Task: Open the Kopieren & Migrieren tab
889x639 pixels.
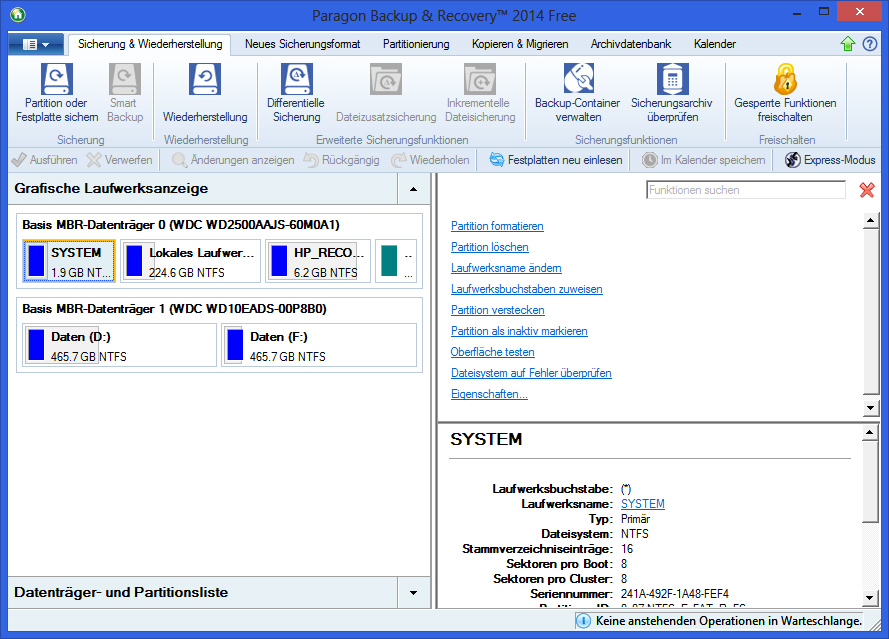Action: tap(520, 44)
